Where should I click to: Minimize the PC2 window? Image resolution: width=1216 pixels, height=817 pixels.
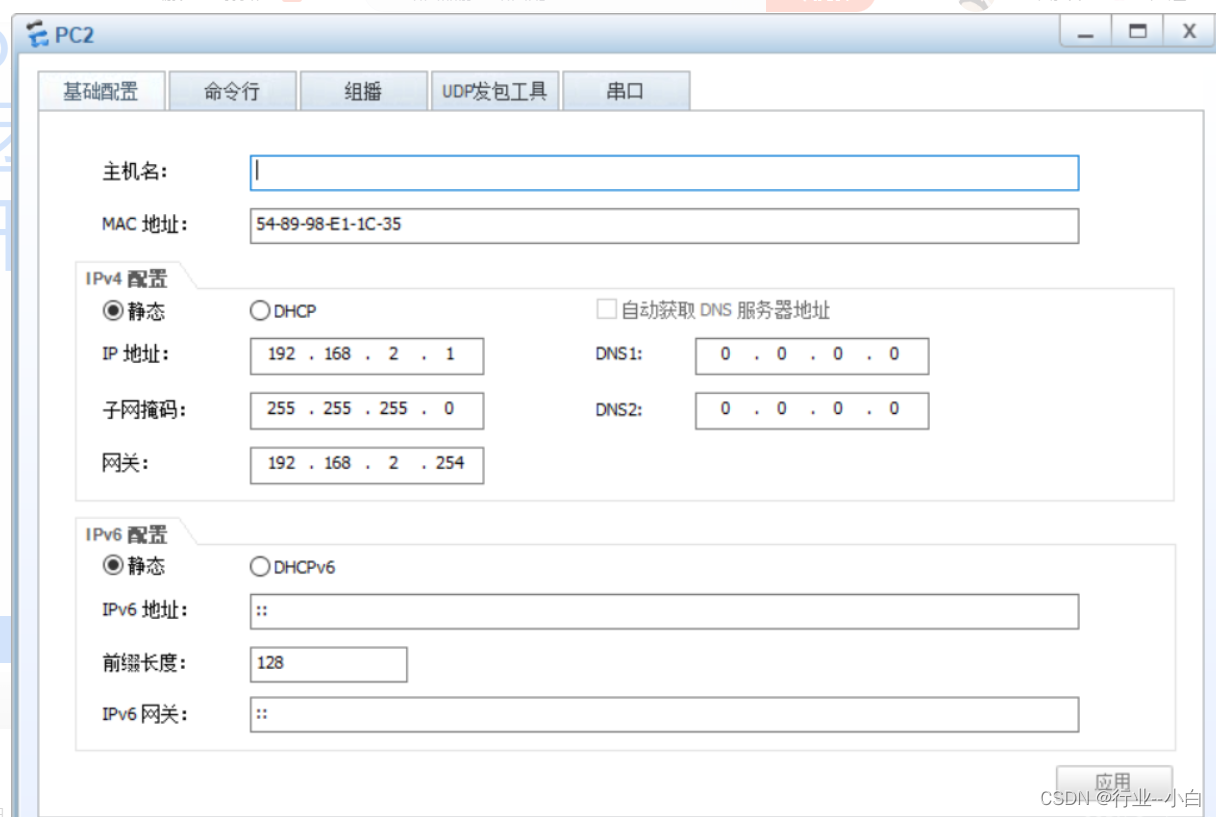click(x=1086, y=32)
